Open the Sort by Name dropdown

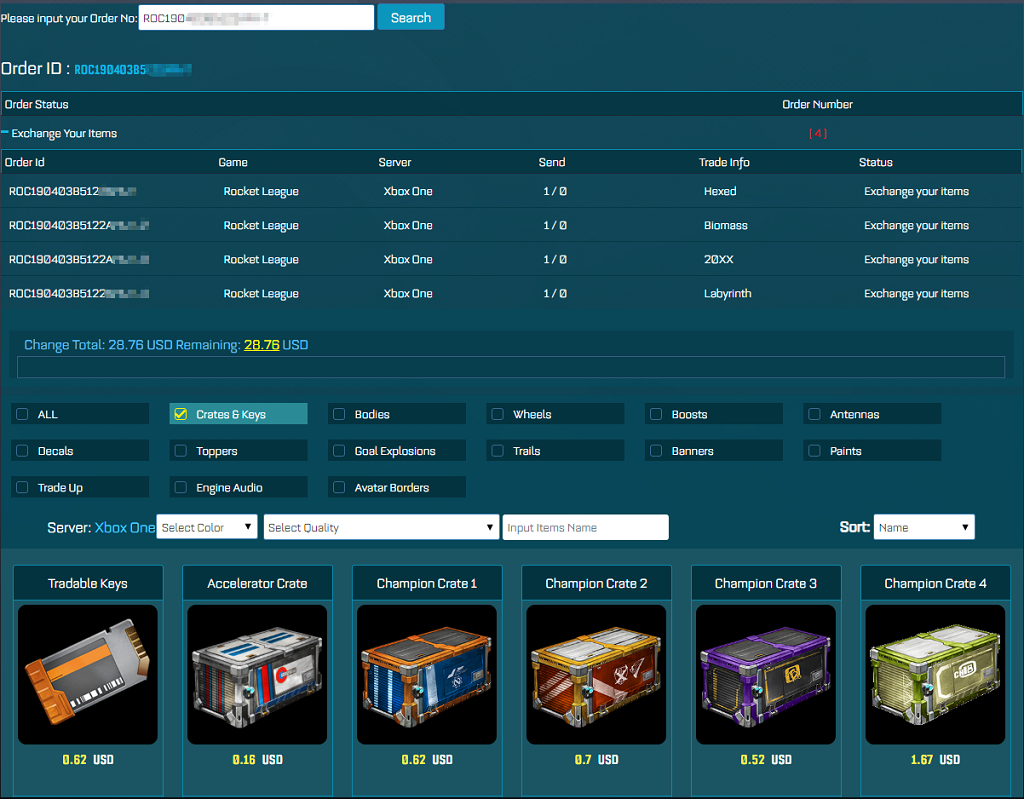(924, 527)
